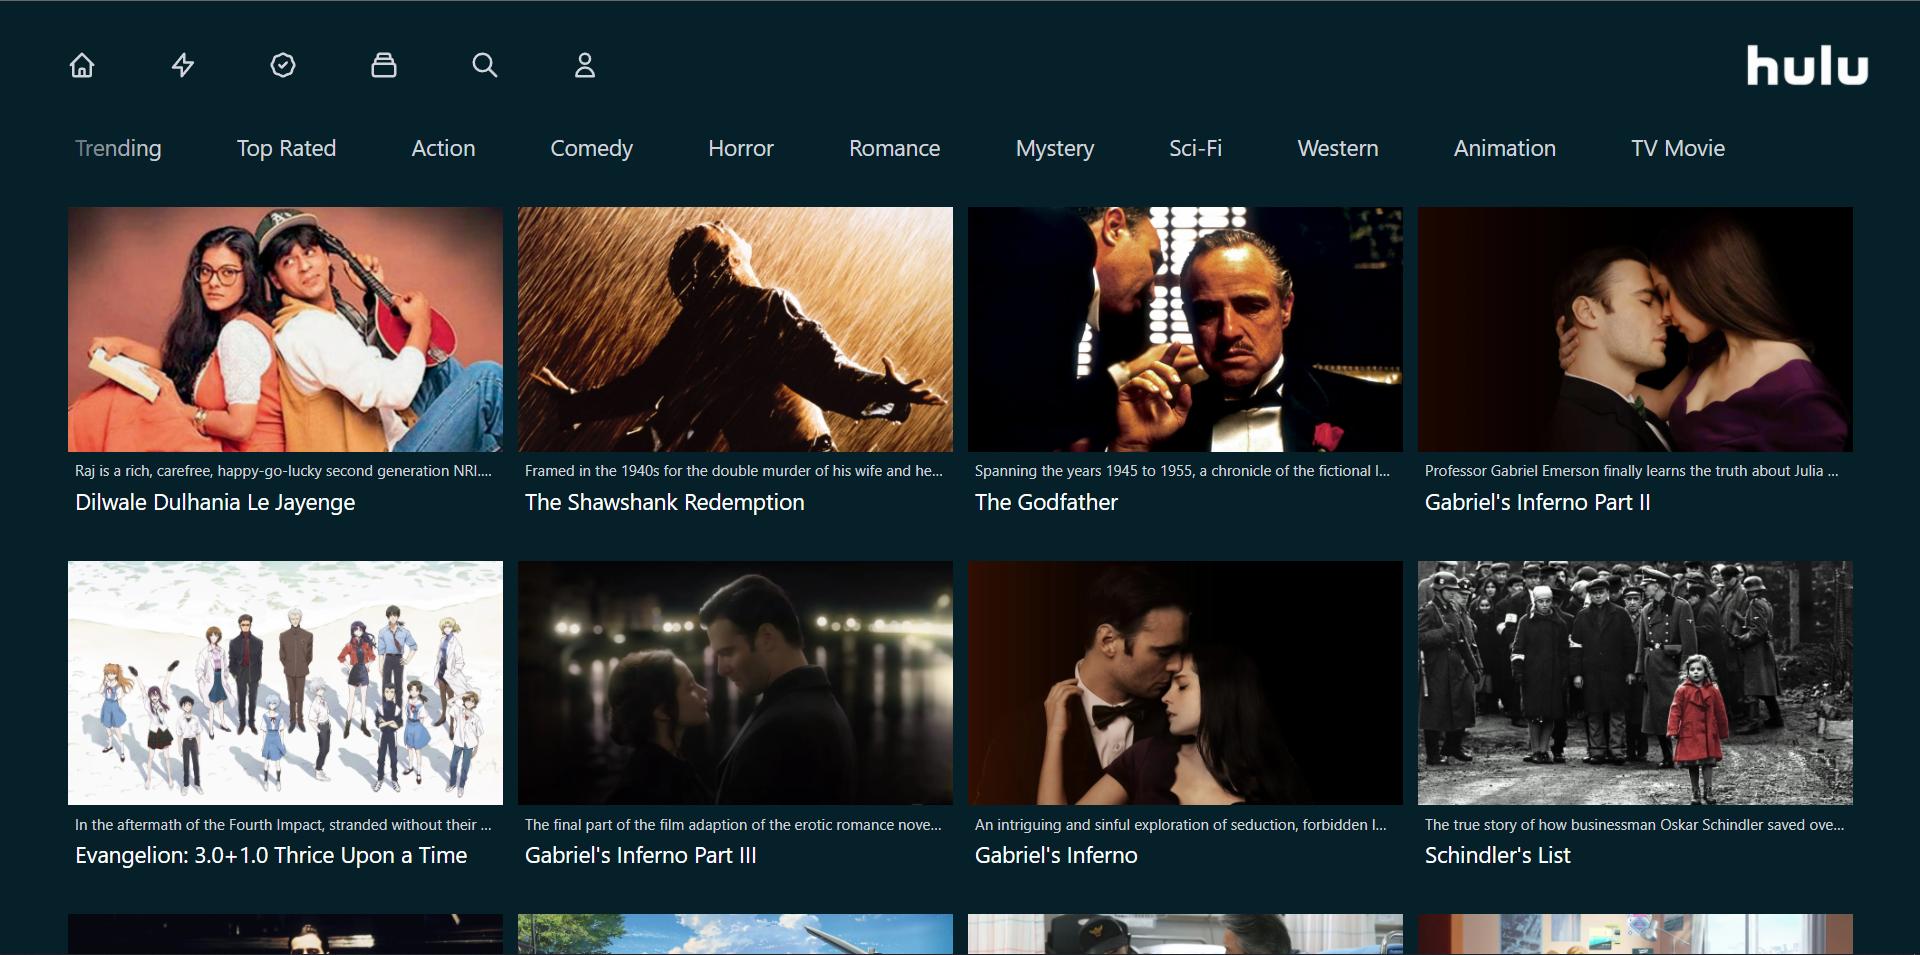Open the Search magnifier icon
Screen dimensions: 1920x955
tap(485, 65)
